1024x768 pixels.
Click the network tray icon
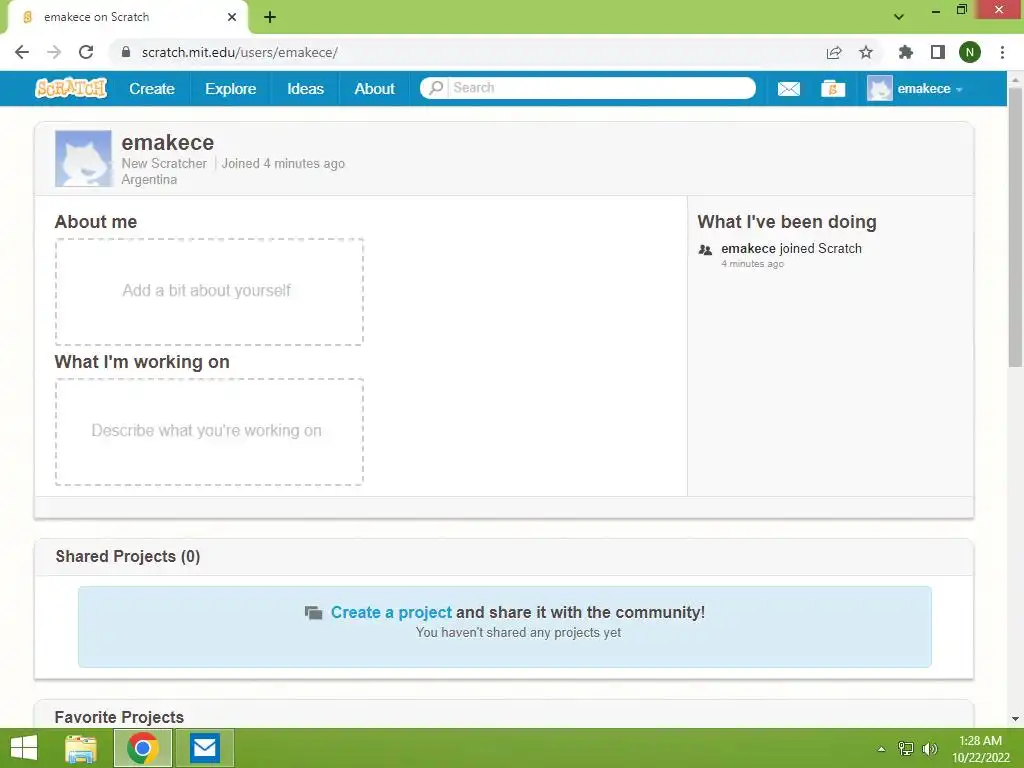[906, 748]
